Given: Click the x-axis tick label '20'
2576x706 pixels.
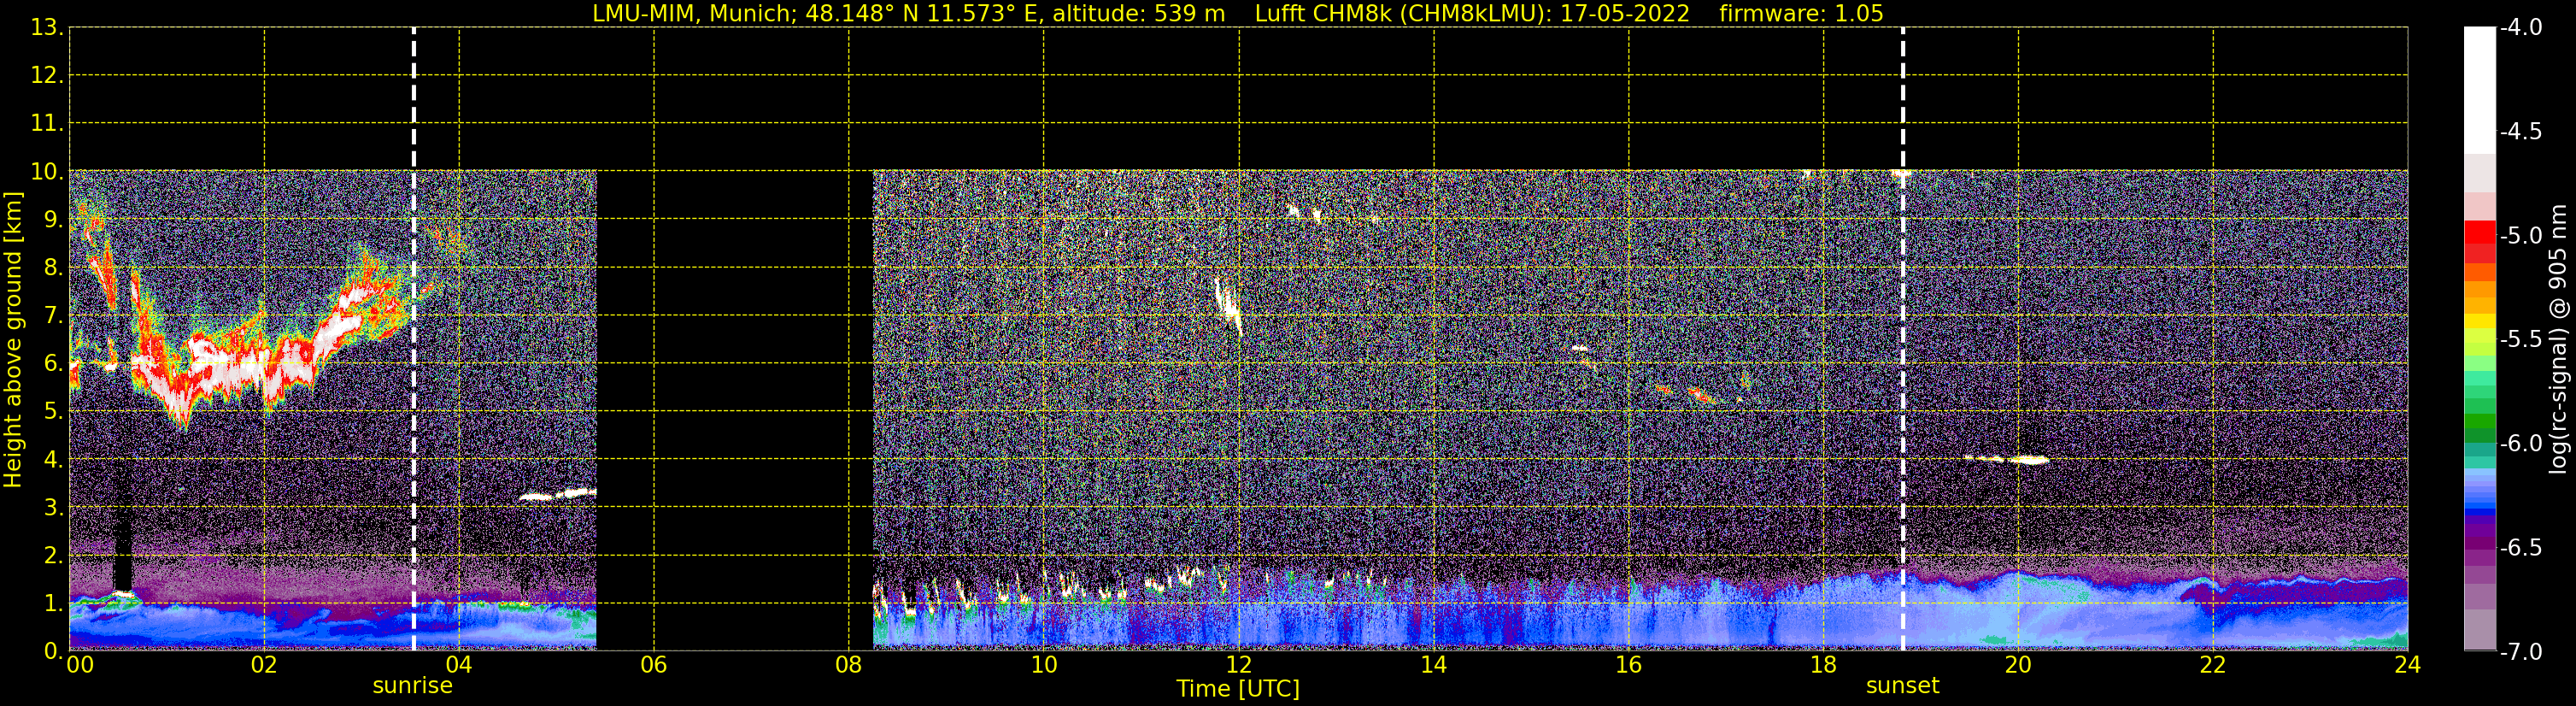Looking at the screenshot, I should [x=2018, y=665].
